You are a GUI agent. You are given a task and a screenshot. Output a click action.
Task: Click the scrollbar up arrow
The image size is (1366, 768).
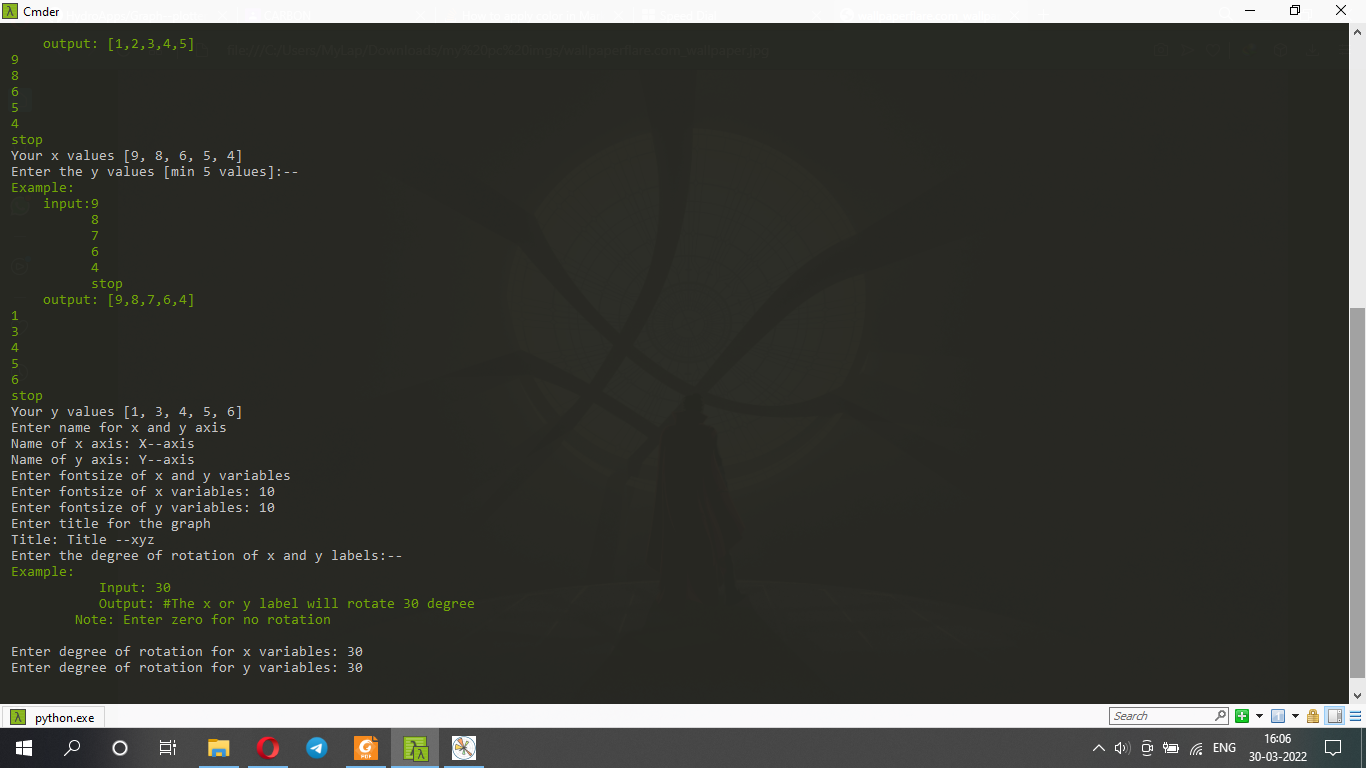pyautogui.click(x=1357, y=33)
